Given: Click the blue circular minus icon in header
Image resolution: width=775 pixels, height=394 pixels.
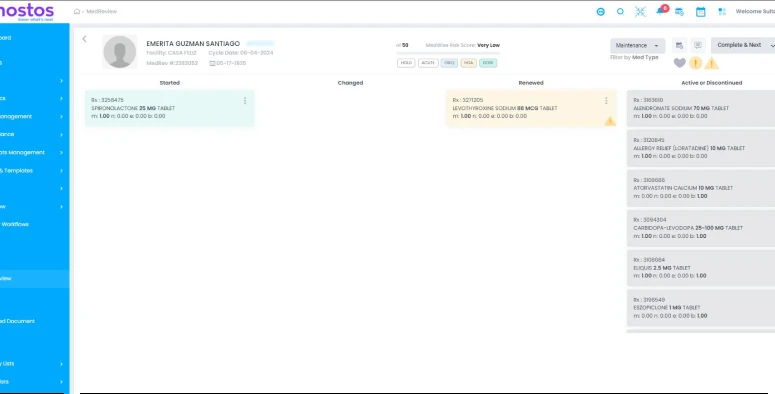Looking at the screenshot, I should coord(601,12).
